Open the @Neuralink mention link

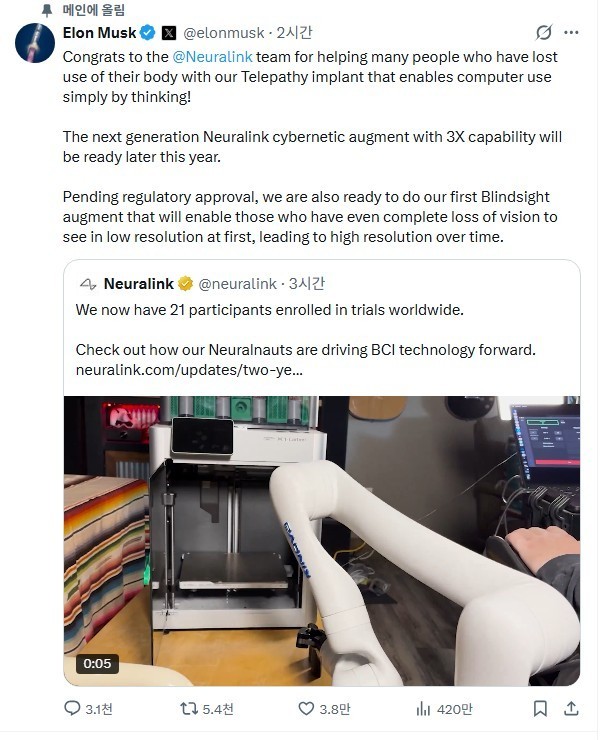[212, 57]
